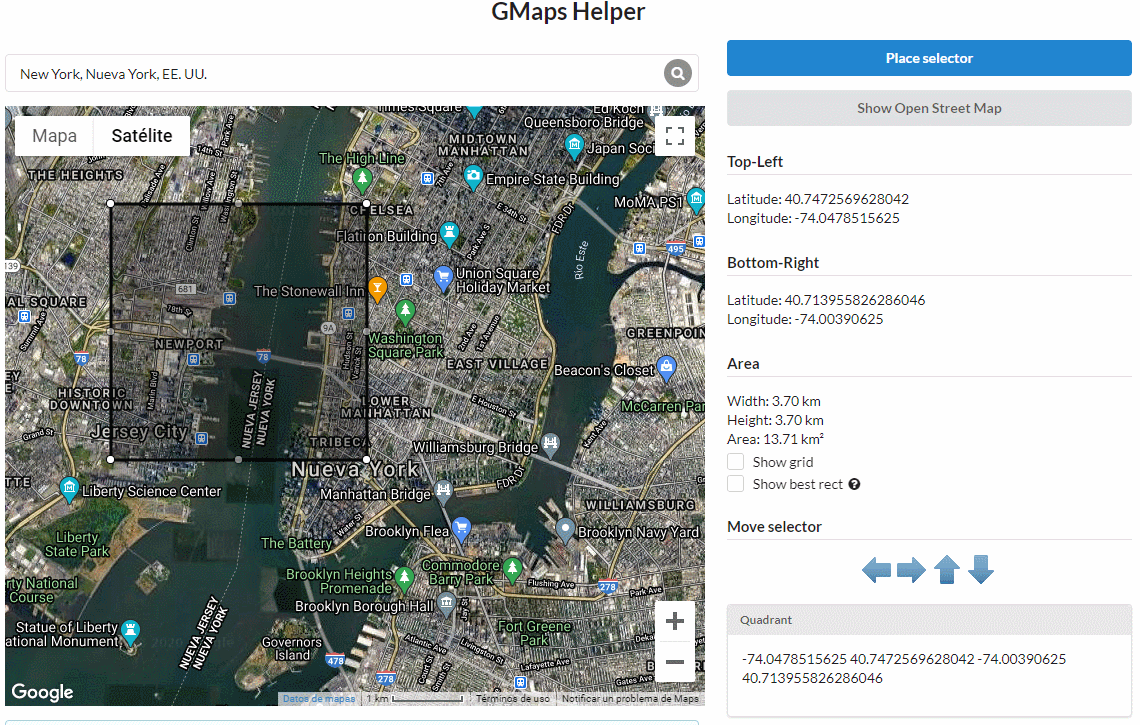Click the location search input field
The image size is (1140, 725).
(x=300, y=73)
